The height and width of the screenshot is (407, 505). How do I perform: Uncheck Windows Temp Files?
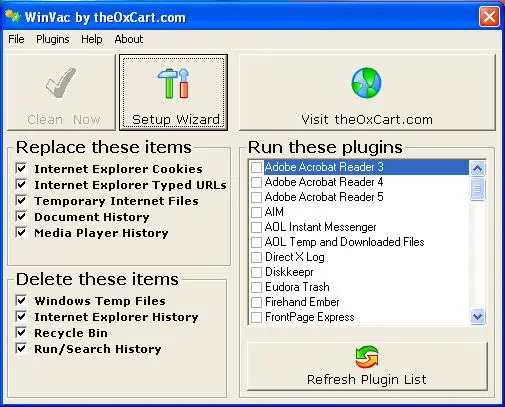tap(21, 300)
